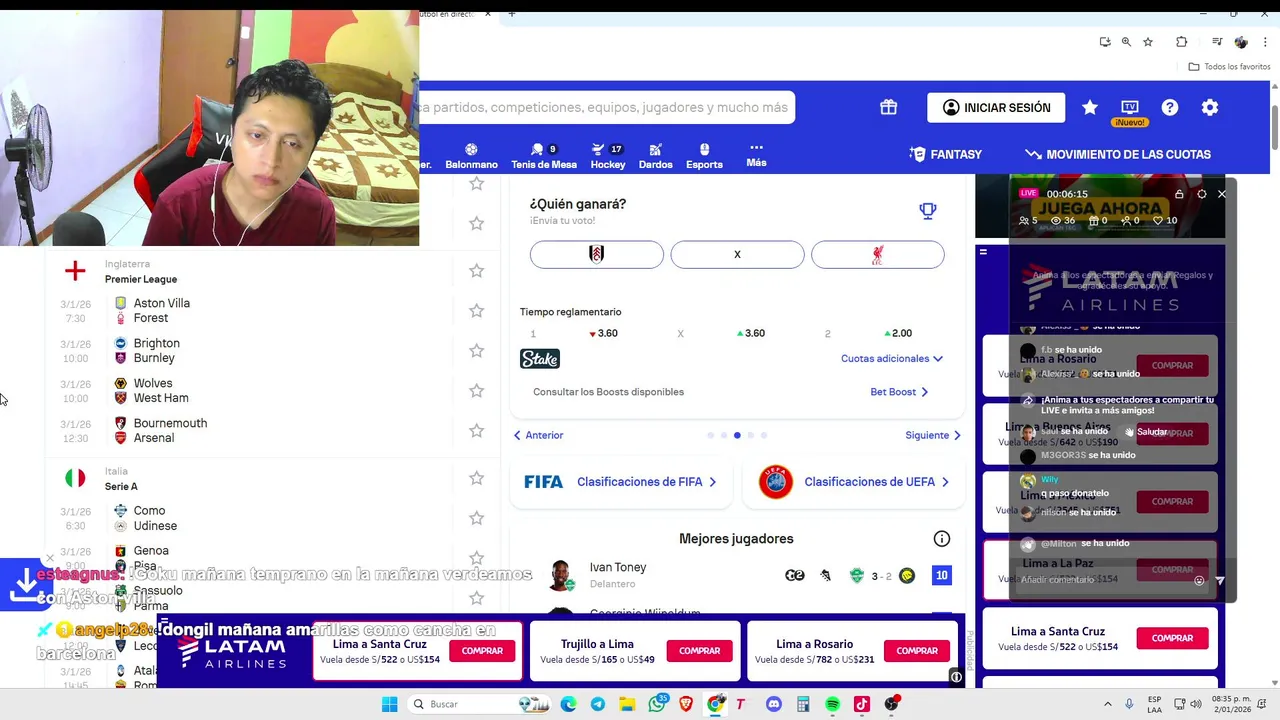Open the live stream overlay settings icon
This screenshot has height=720, width=1280.
(1202, 194)
